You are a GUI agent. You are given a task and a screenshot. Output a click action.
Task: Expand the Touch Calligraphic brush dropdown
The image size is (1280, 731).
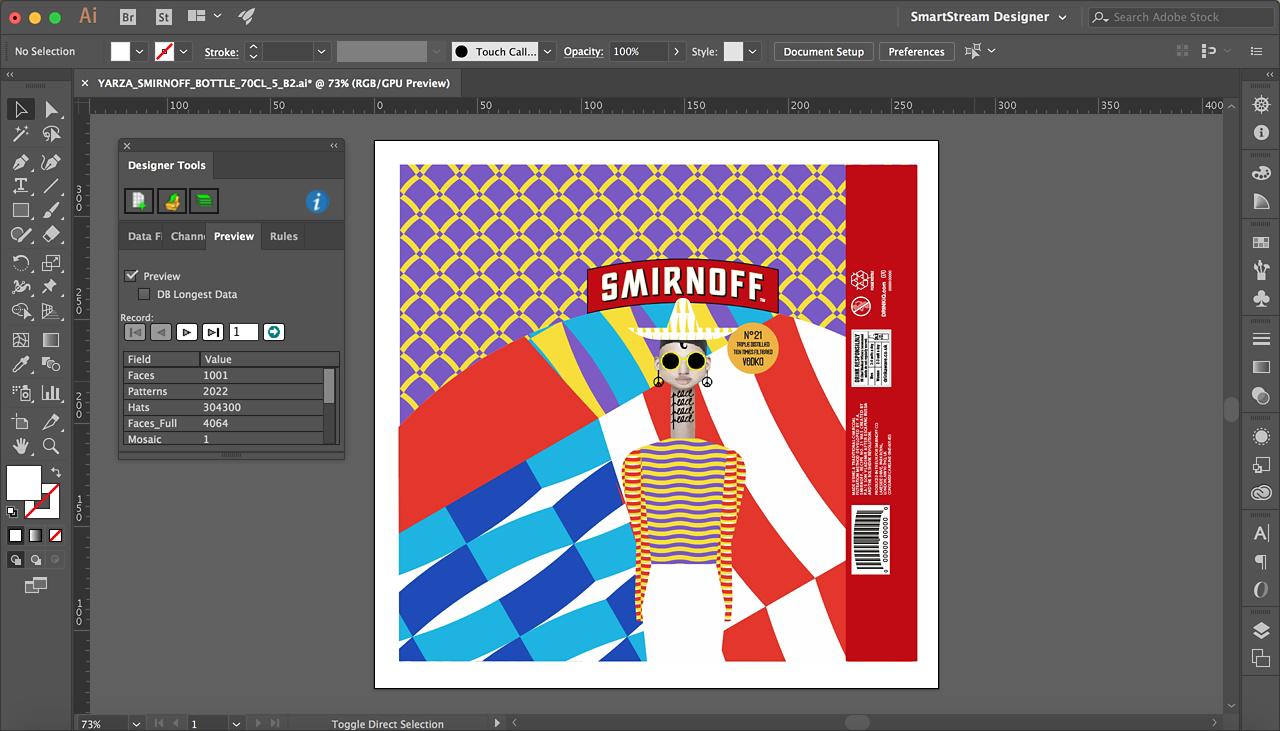coord(547,52)
